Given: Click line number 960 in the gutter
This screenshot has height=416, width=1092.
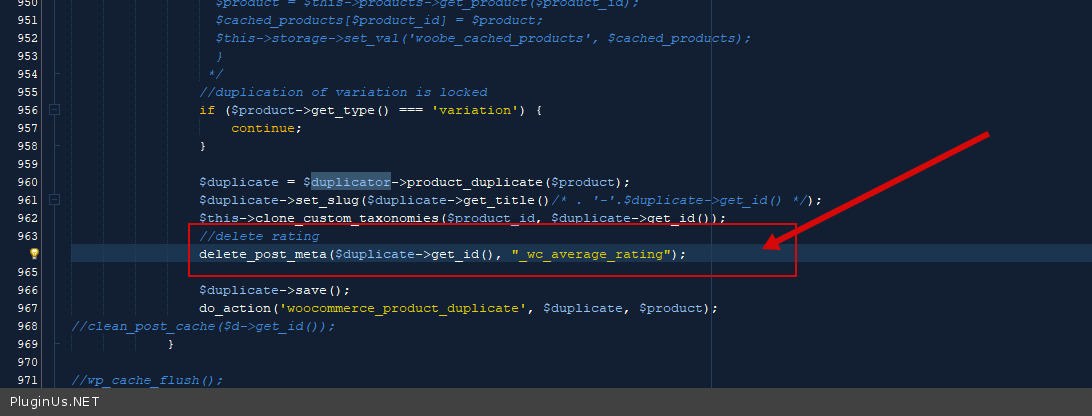Looking at the screenshot, I should [x=28, y=182].
